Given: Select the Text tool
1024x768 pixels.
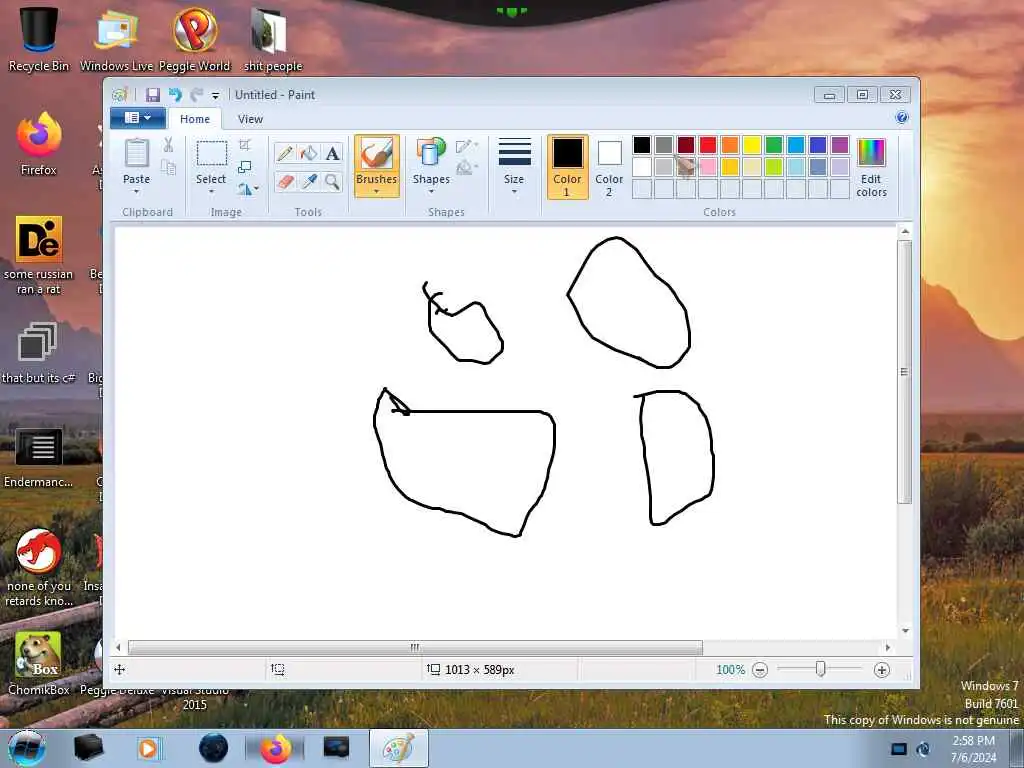Looking at the screenshot, I should [x=332, y=153].
